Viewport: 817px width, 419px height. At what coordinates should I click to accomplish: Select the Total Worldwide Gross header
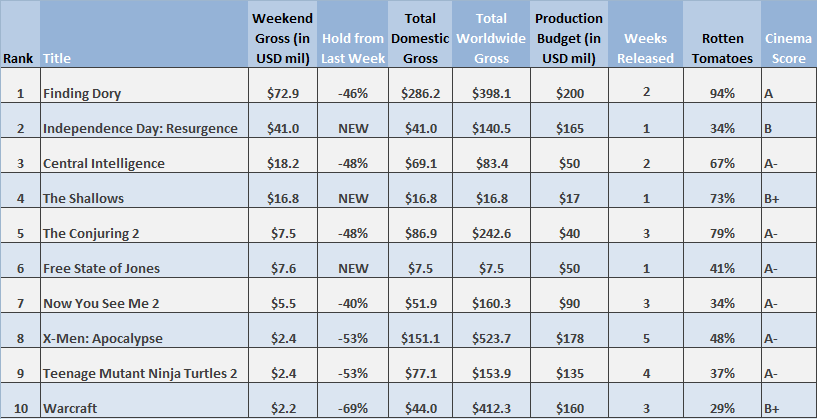[x=491, y=38]
